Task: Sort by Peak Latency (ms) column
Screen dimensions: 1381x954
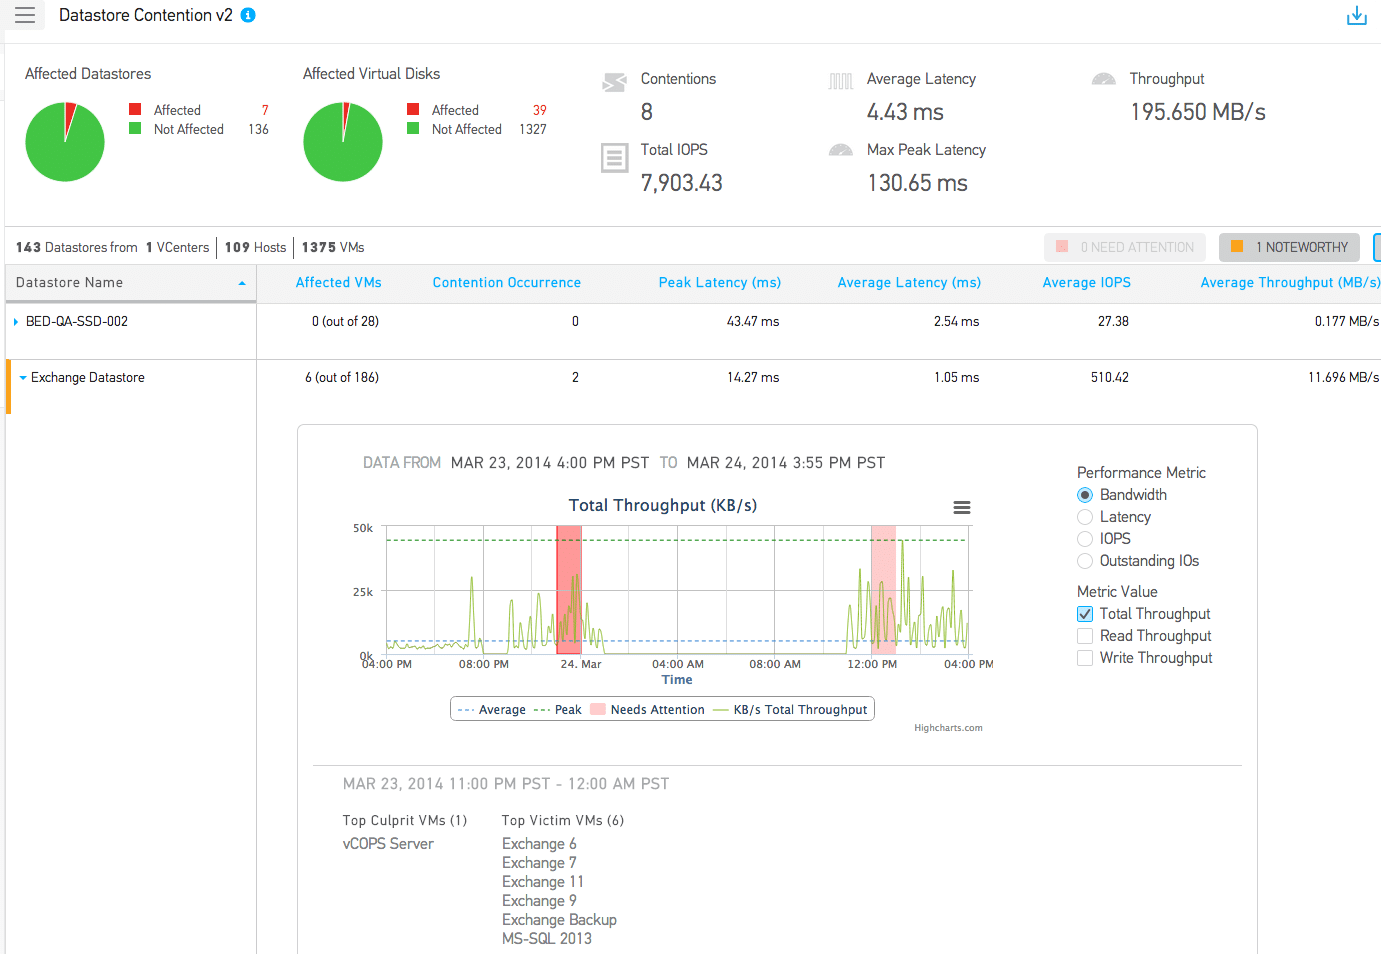Action: point(719,283)
